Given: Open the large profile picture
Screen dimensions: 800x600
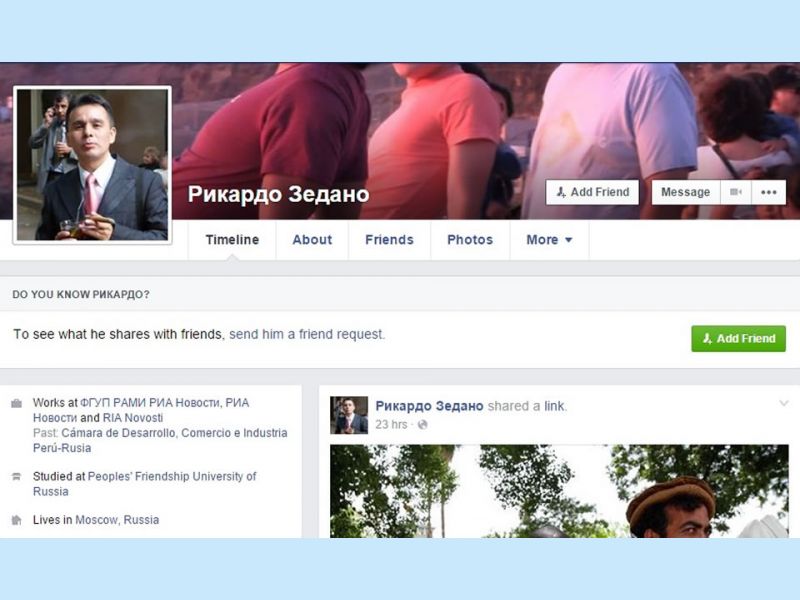Looking at the screenshot, I should [x=92, y=164].
